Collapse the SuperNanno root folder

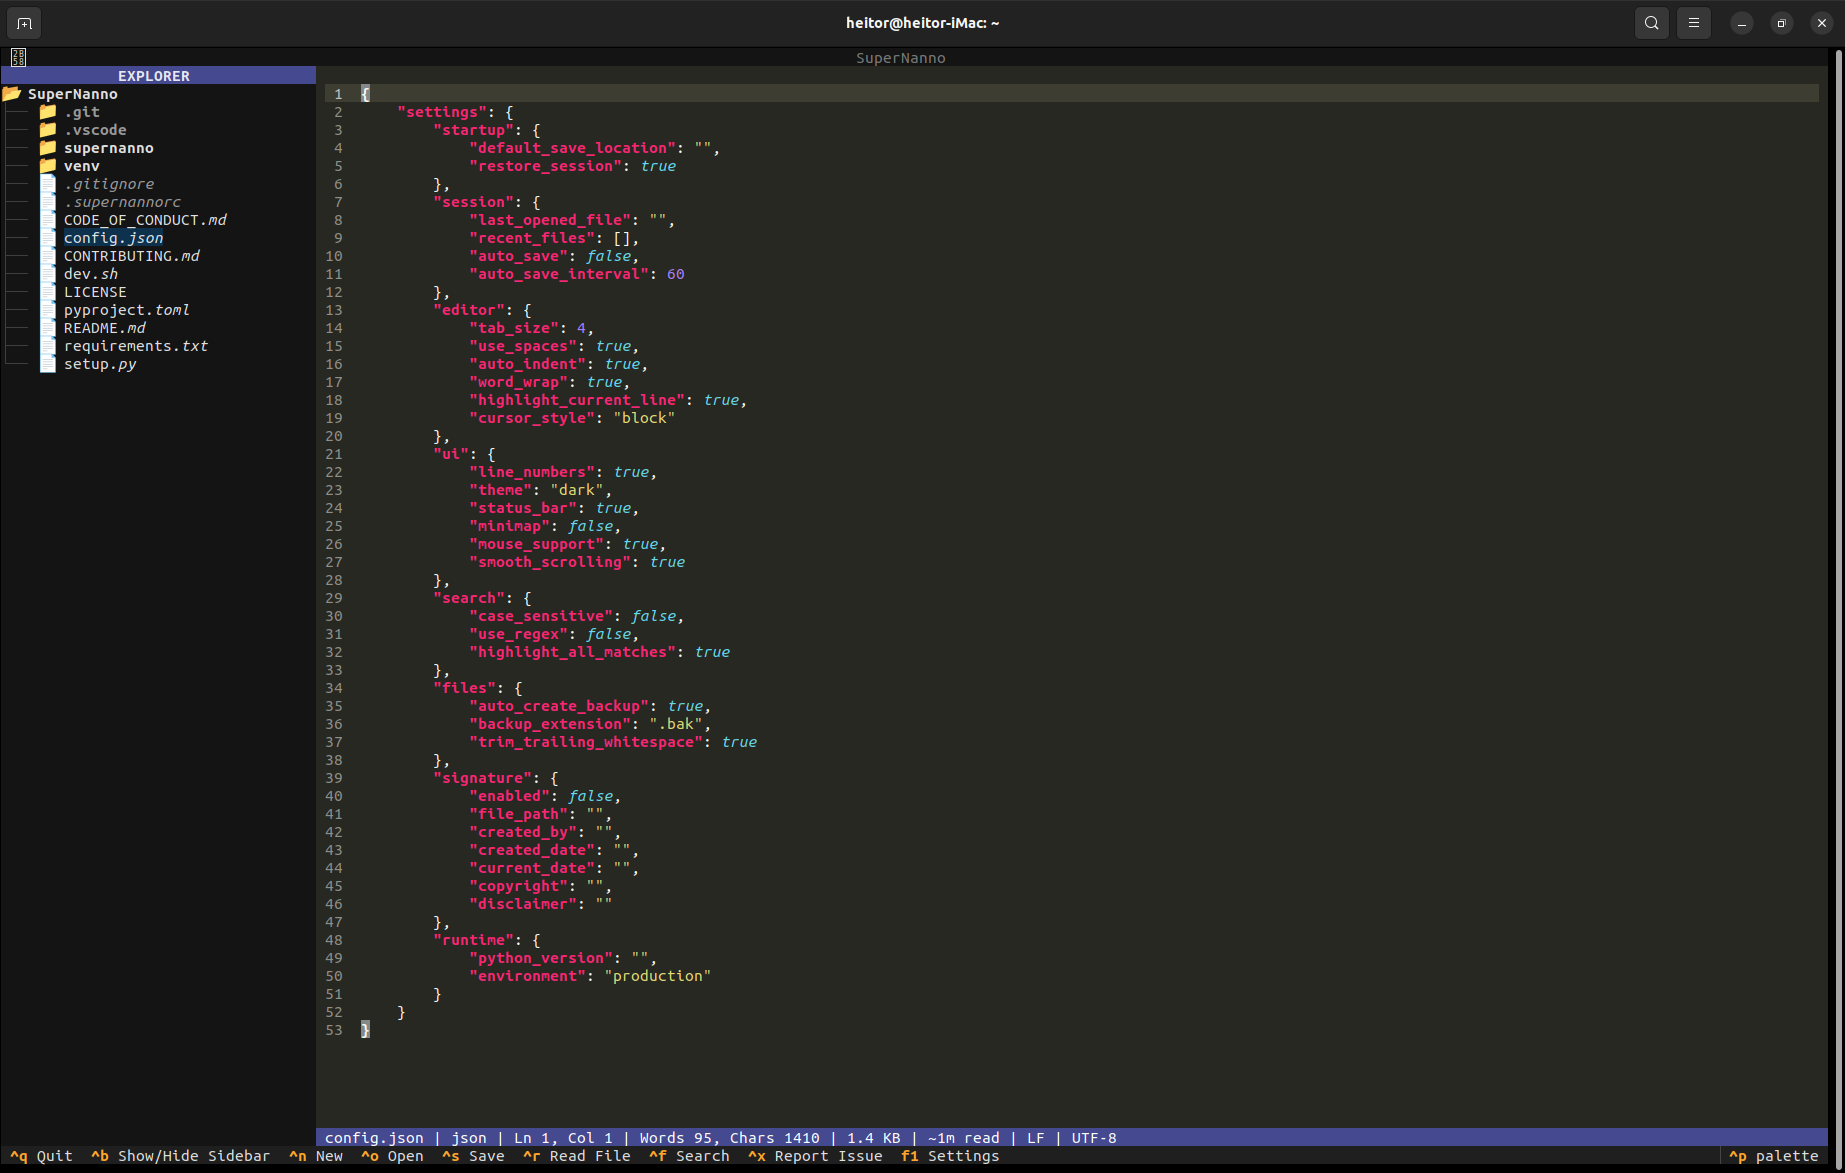click(x=72, y=94)
